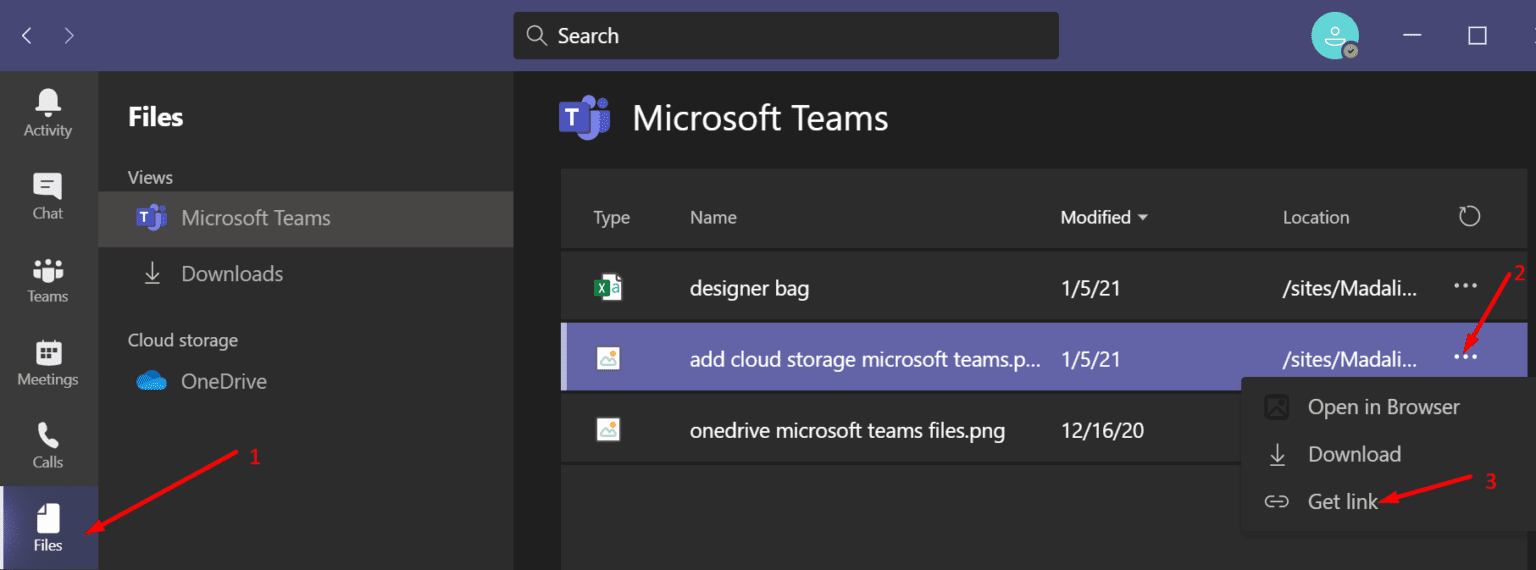Viewport: 1536px width, 570px height.
Task: Click image icon of add cloud storage file
Action: coord(608,358)
